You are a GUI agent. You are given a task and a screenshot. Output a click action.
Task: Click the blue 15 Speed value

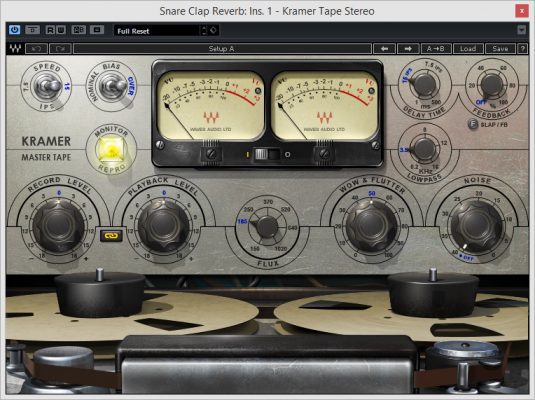(x=67, y=86)
